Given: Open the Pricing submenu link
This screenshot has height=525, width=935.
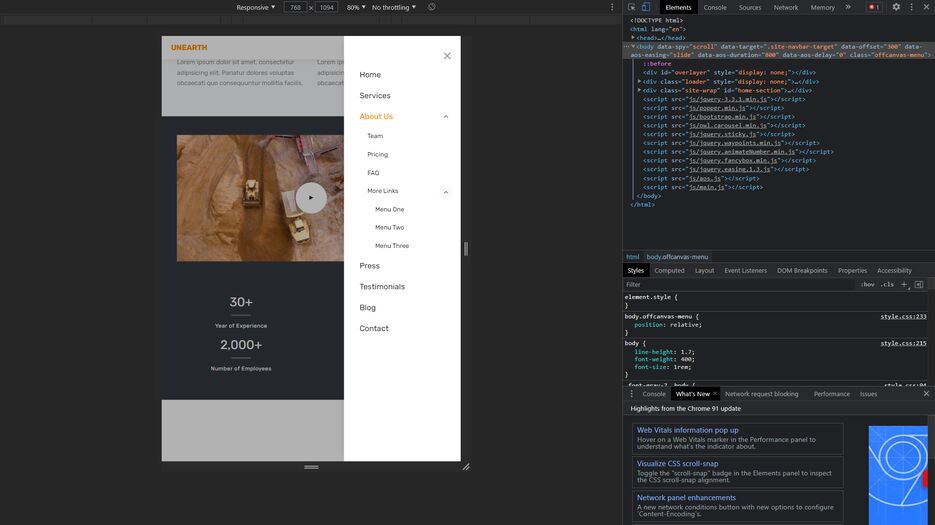Looking at the screenshot, I should [x=377, y=155].
